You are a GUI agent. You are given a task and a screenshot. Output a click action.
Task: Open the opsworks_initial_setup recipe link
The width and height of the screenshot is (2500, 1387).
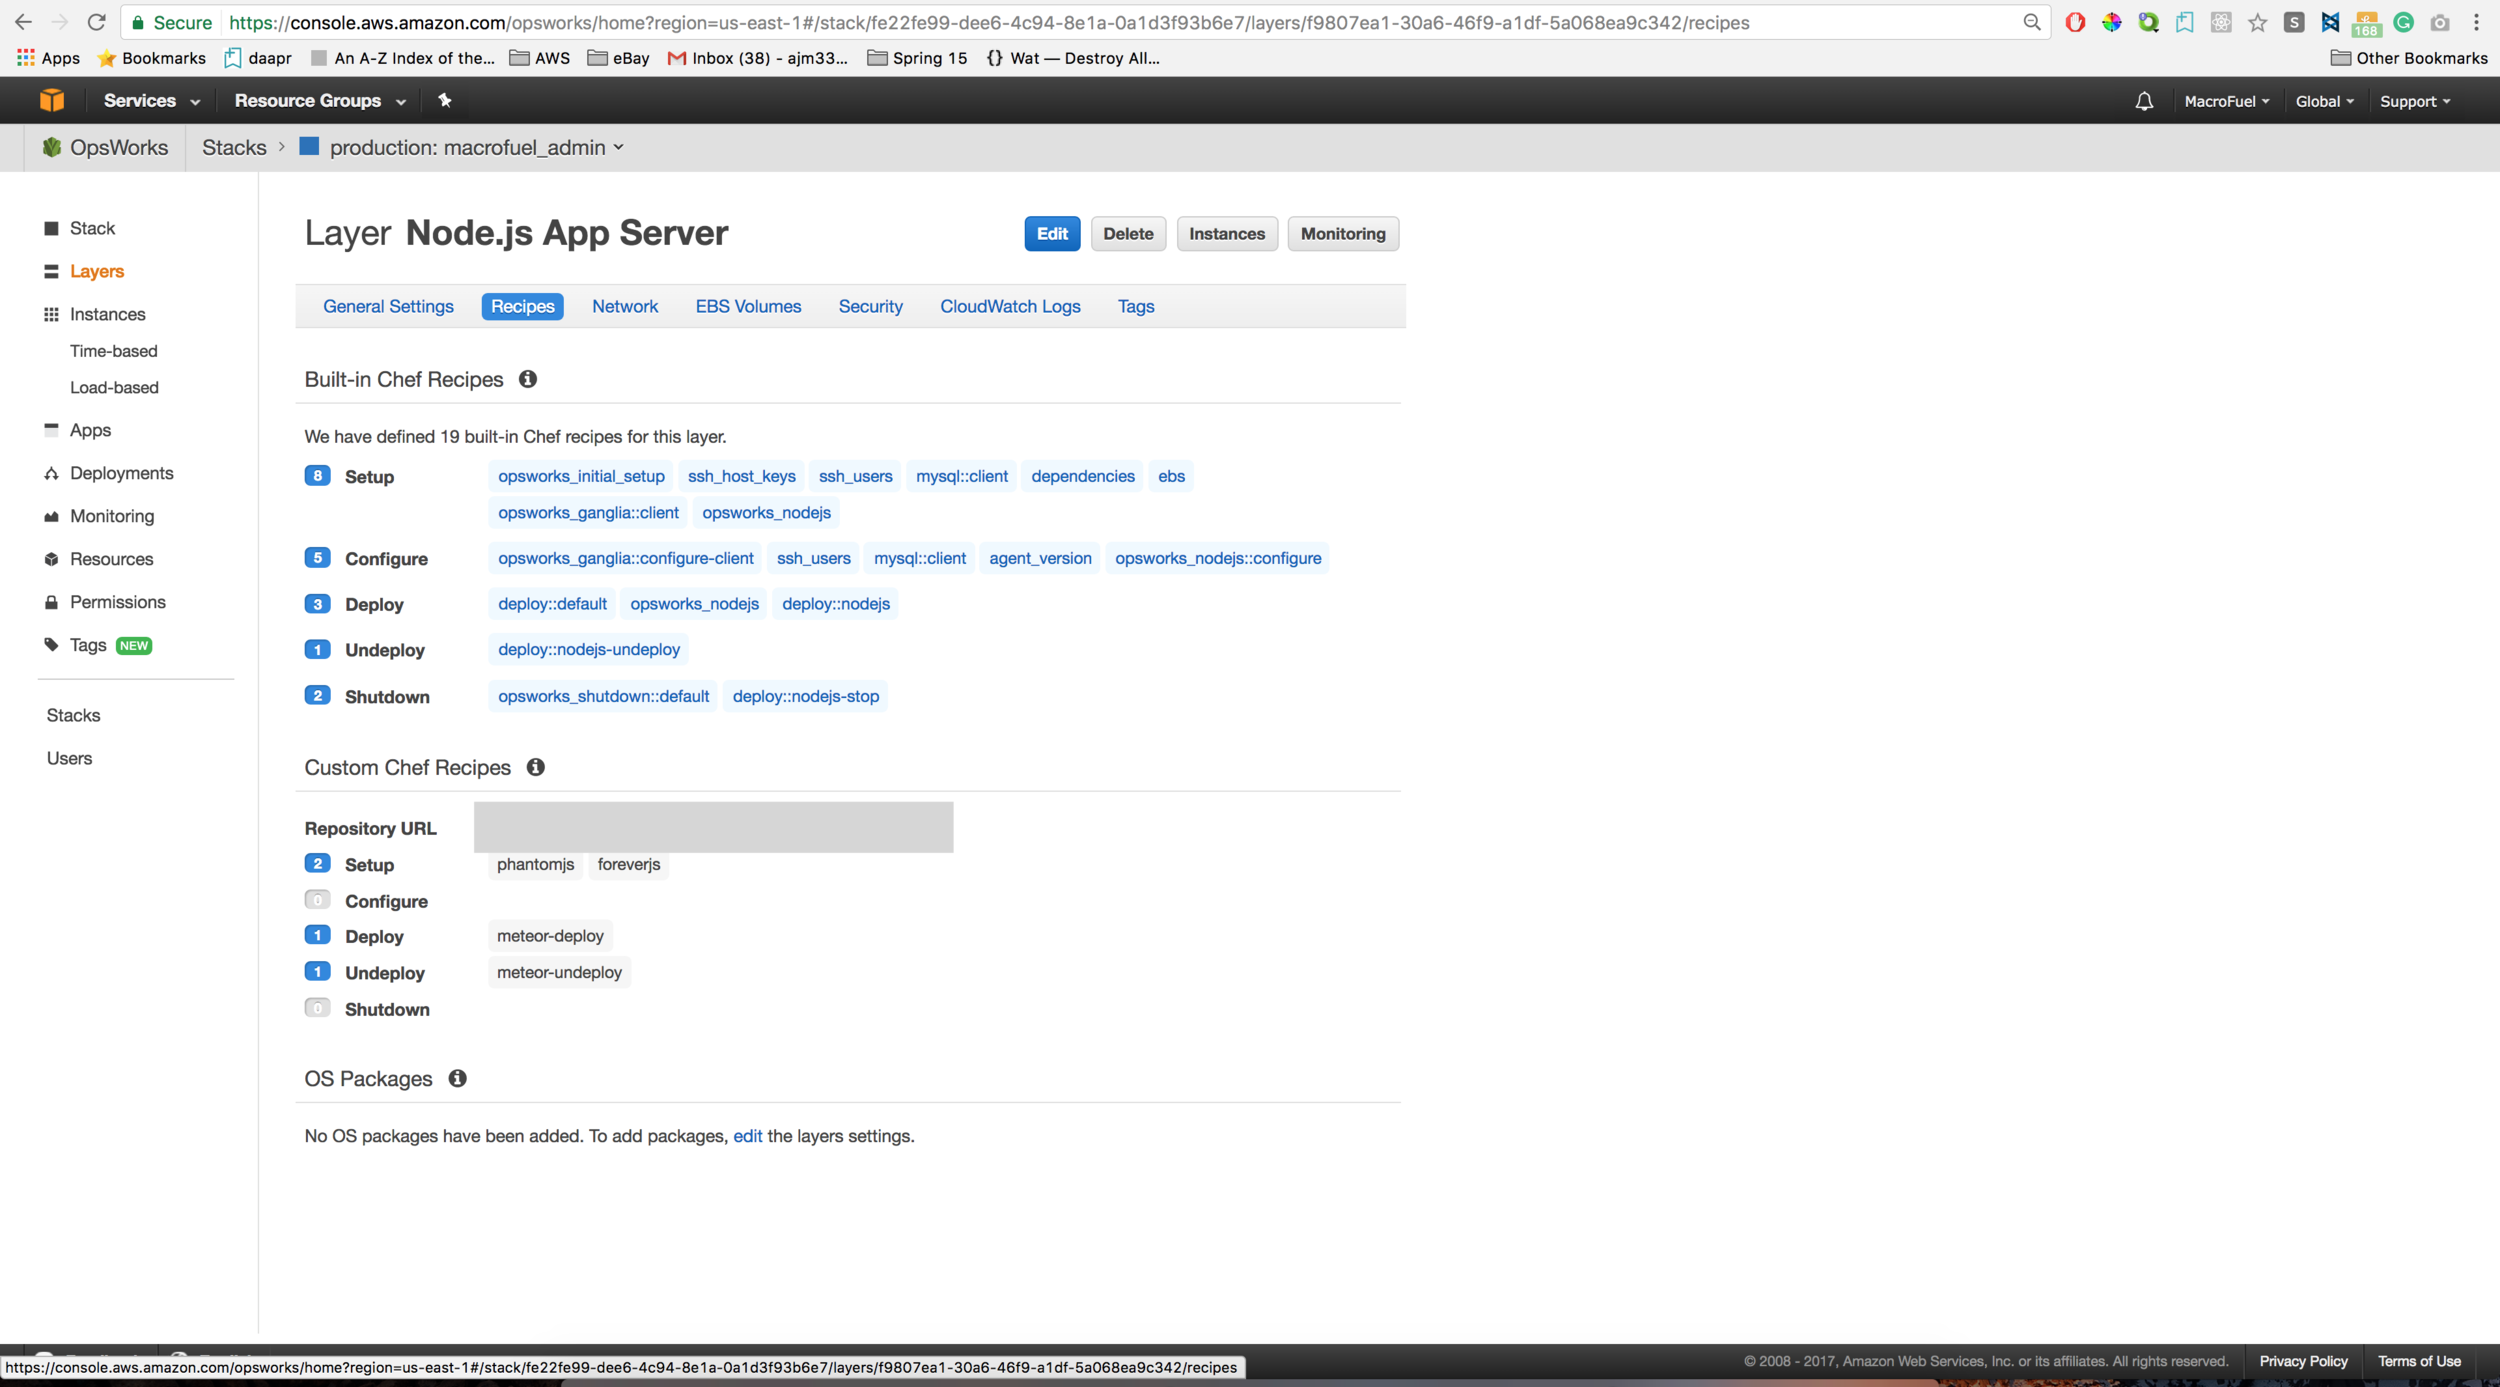(581, 476)
